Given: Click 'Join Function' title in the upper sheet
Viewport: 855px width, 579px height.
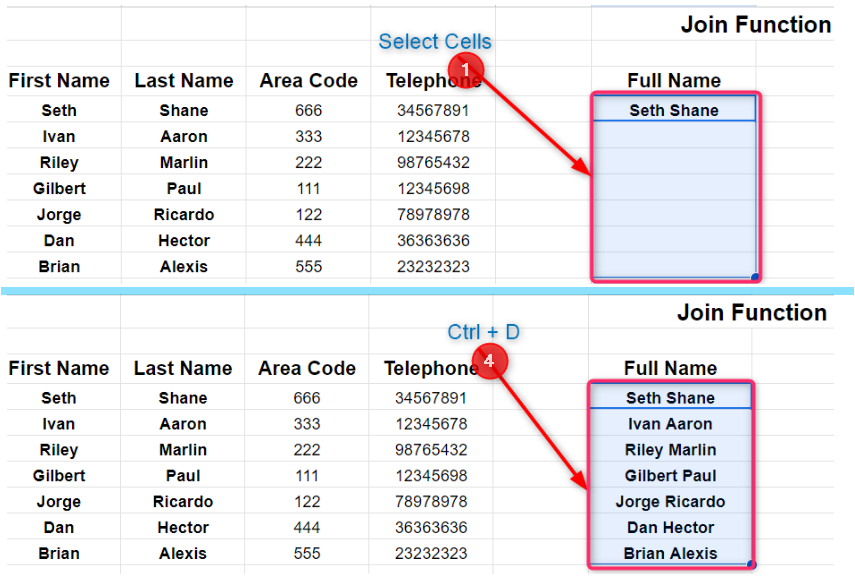Looking at the screenshot, I should click(x=756, y=25).
